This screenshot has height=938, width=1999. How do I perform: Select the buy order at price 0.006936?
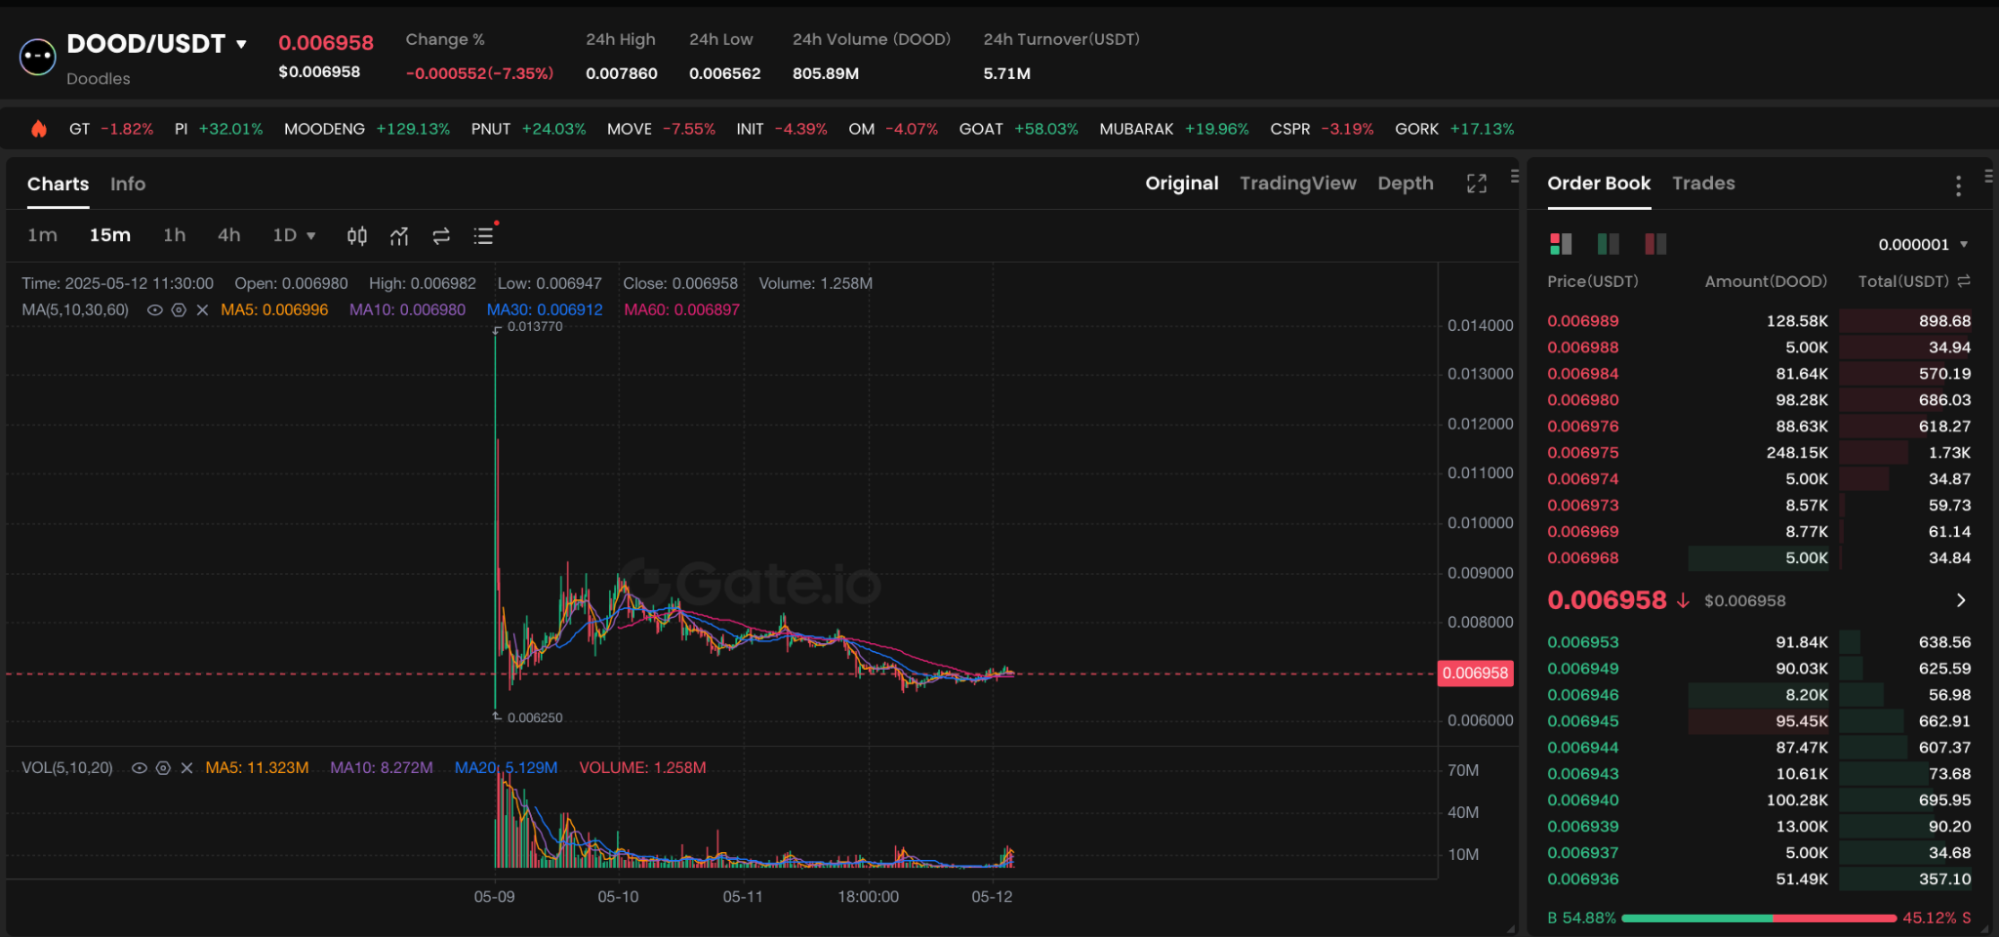pyautogui.click(x=1759, y=879)
